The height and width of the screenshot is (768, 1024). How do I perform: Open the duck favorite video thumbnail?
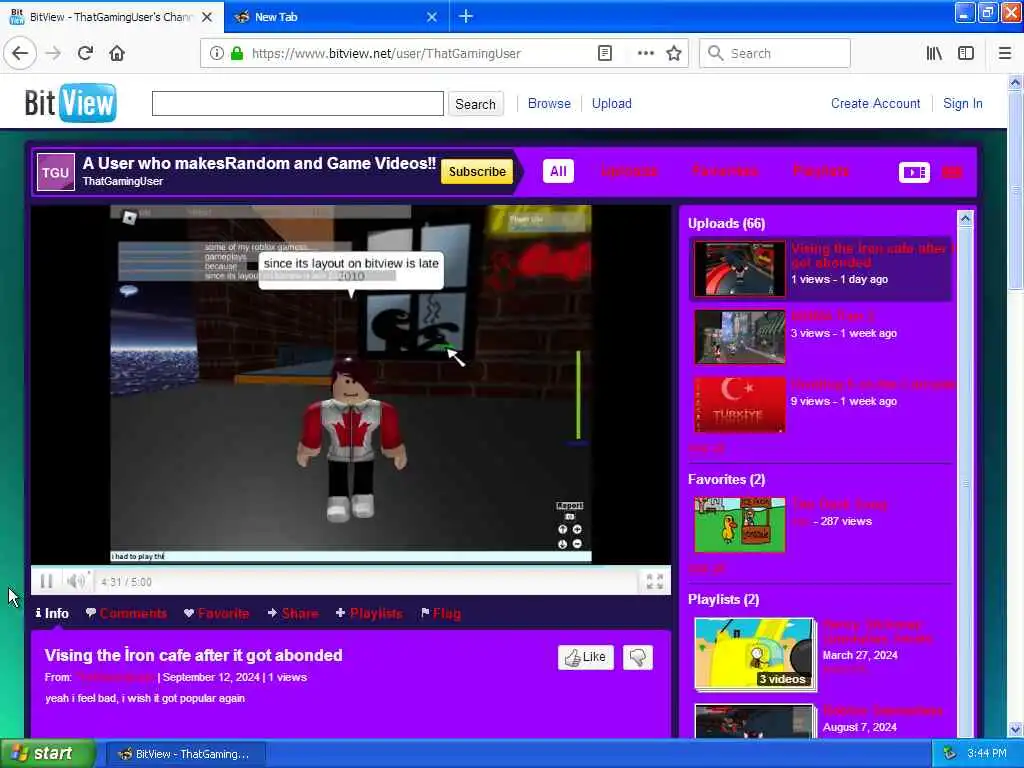740,524
